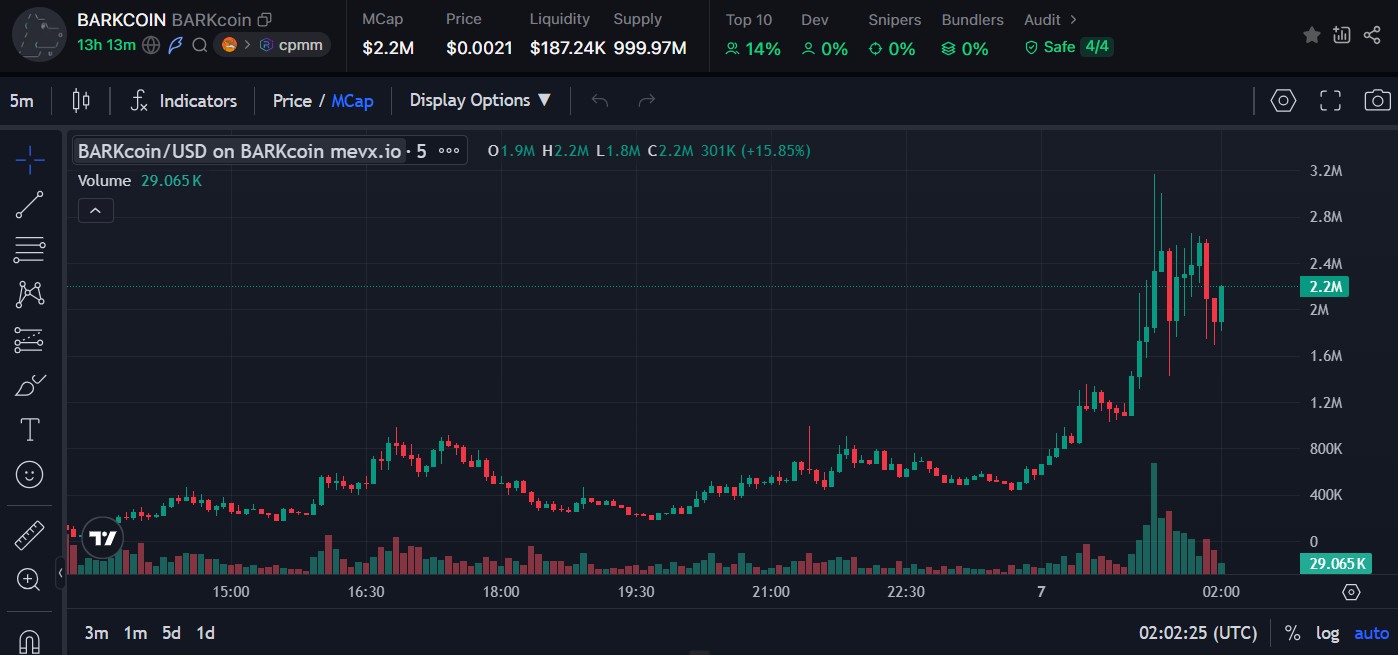Set date range to 3m
The height and width of the screenshot is (655, 1398).
tap(96, 633)
